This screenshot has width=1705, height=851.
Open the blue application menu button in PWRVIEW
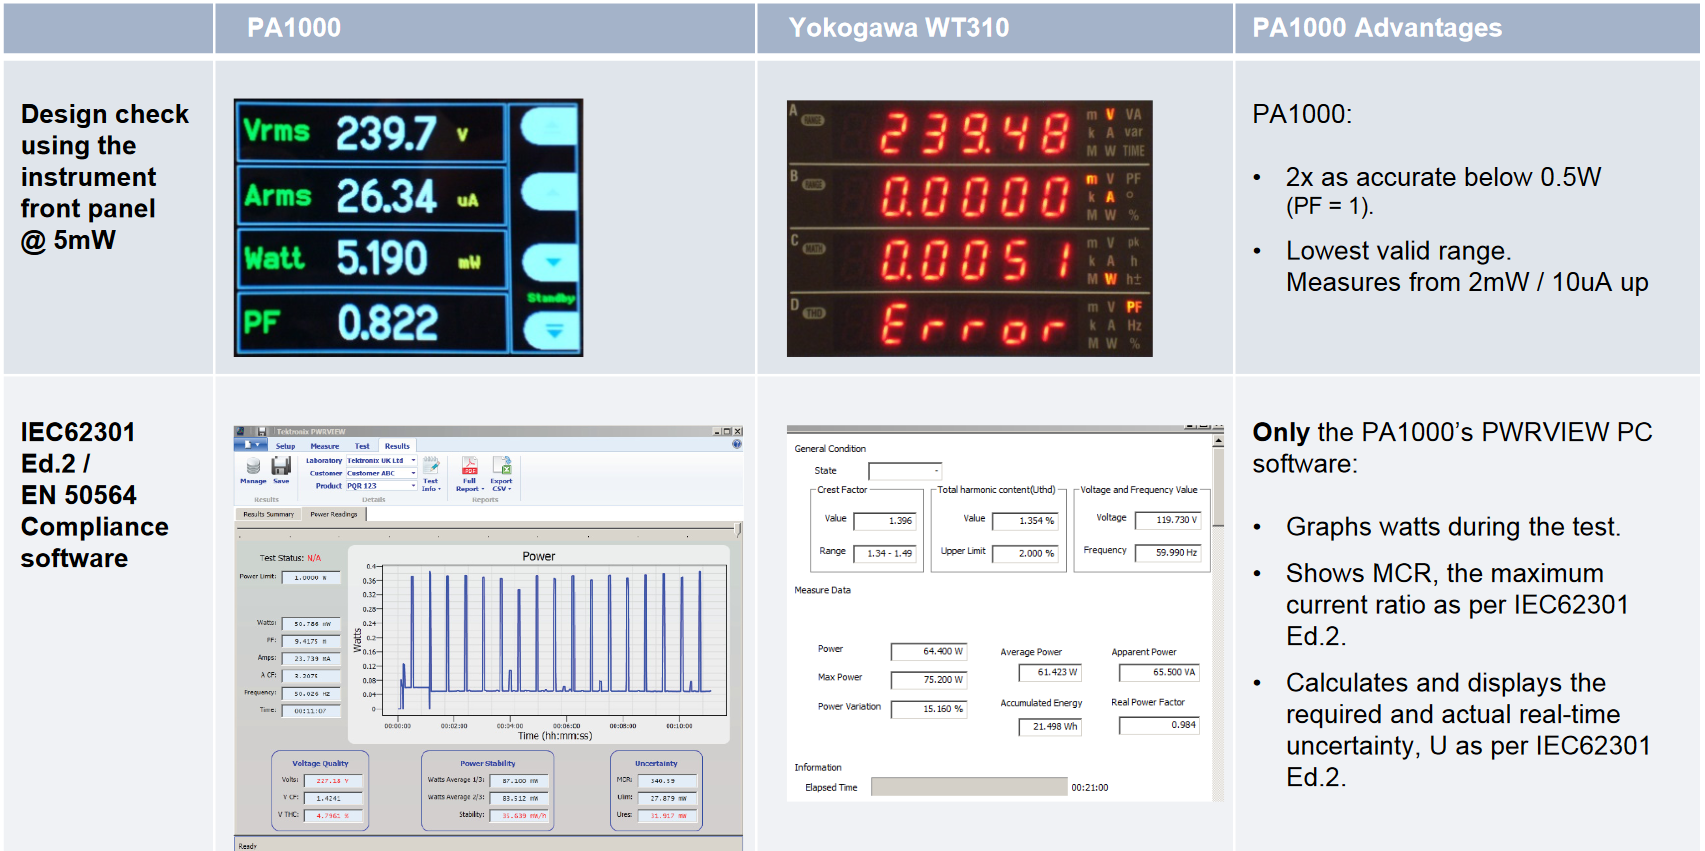pyautogui.click(x=251, y=445)
